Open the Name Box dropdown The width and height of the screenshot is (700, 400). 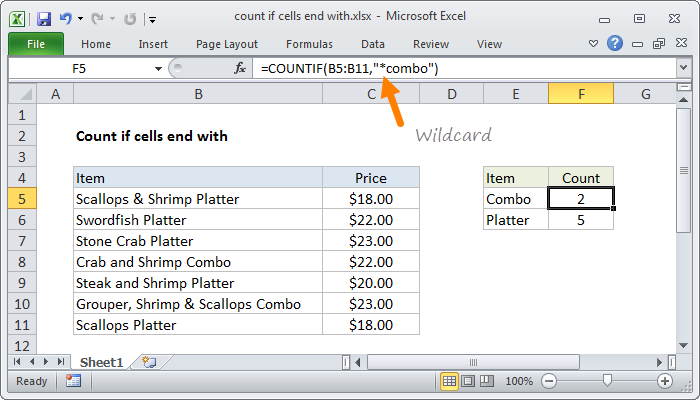pos(157,68)
